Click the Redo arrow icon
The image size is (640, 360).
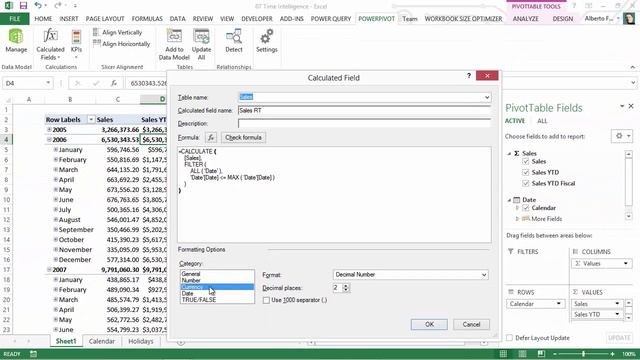(58, 6)
